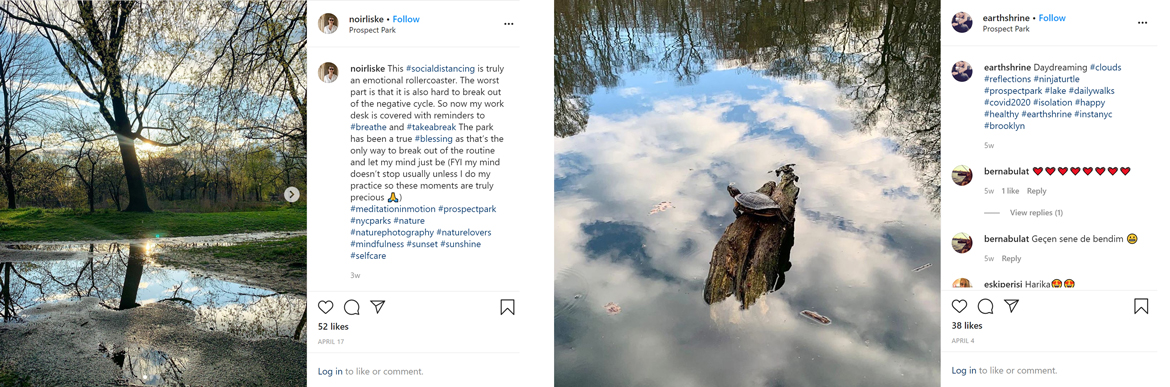Open the #ninjaturtle hashtag

[x=1060, y=79]
